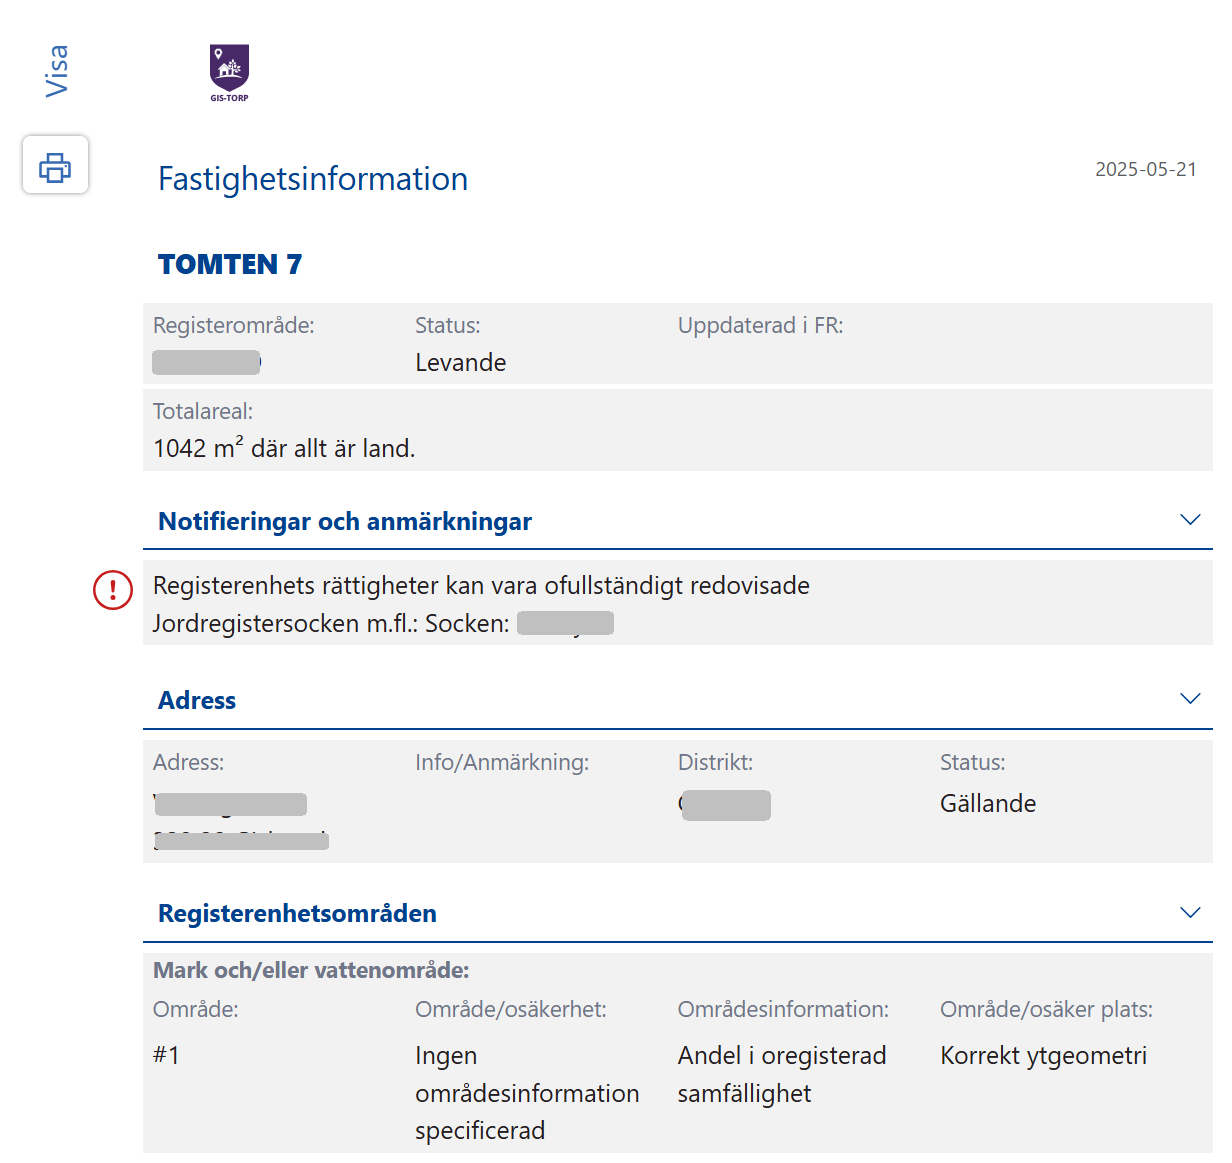Click the Gällande address status value
This screenshot has height=1163, width=1232.
[x=988, y=804]
